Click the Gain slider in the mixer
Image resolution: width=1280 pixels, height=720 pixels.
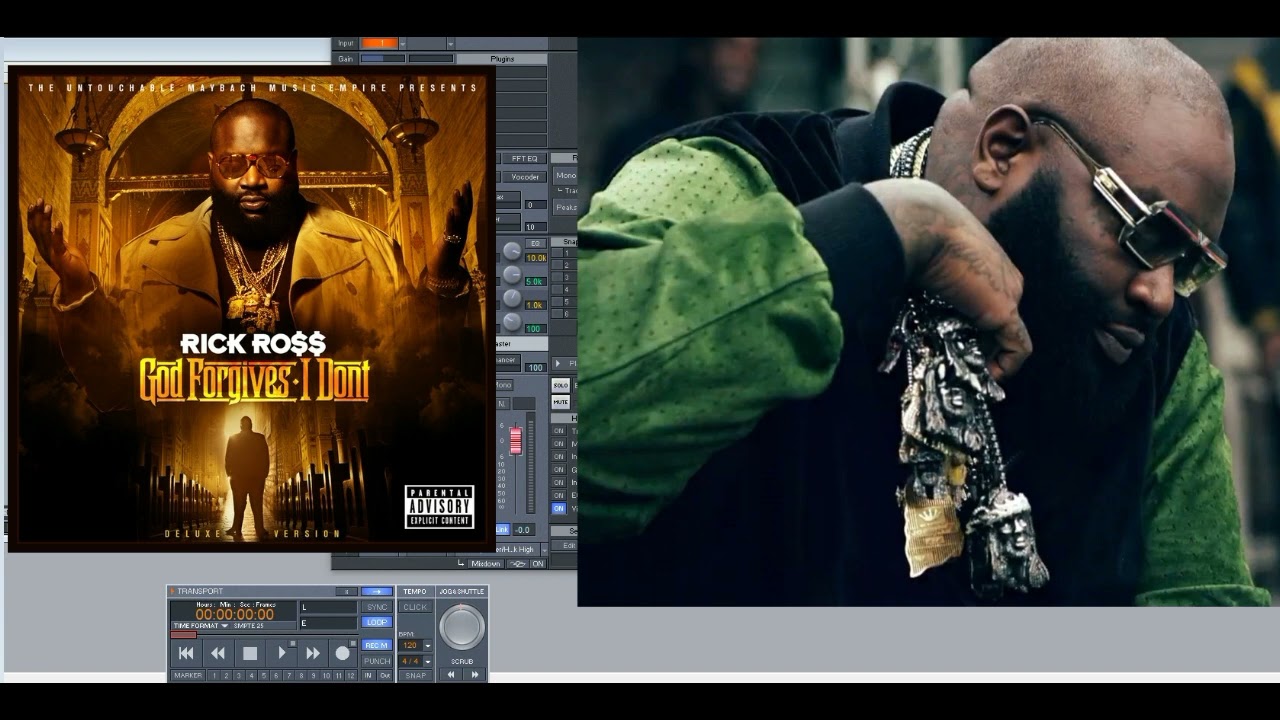(383, 59)
